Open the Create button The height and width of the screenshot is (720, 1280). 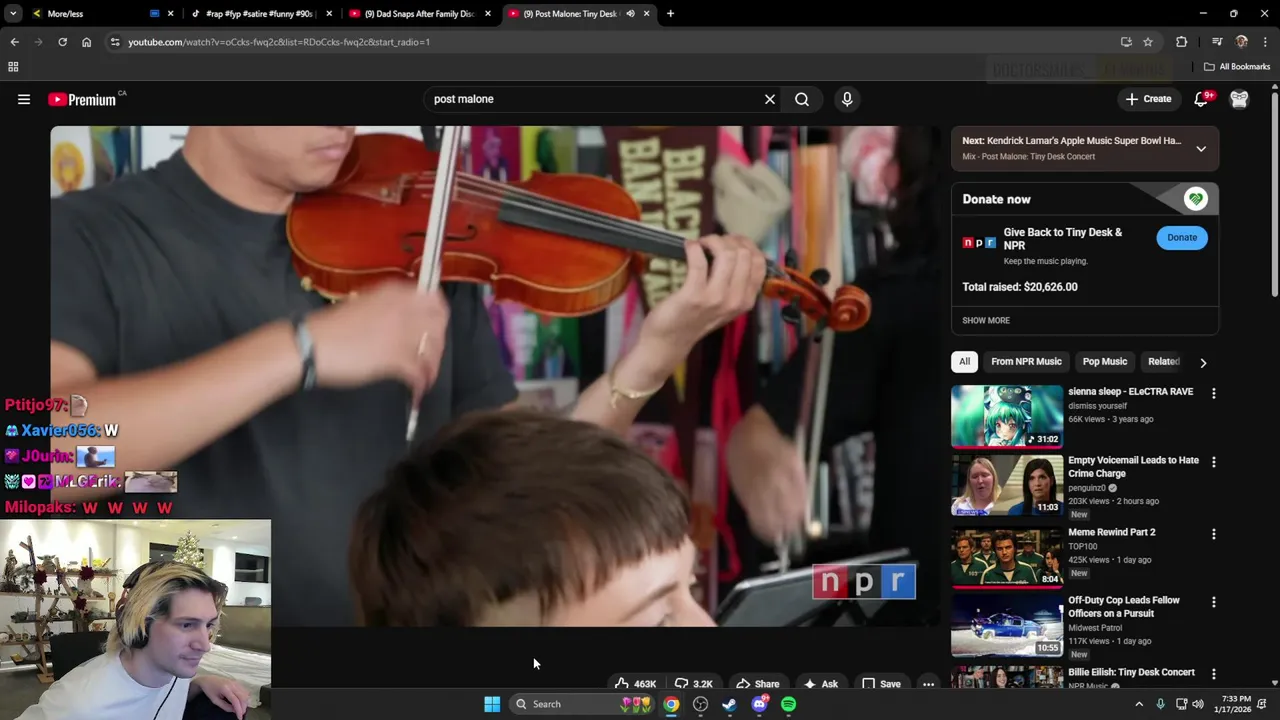pos(1148,99)
